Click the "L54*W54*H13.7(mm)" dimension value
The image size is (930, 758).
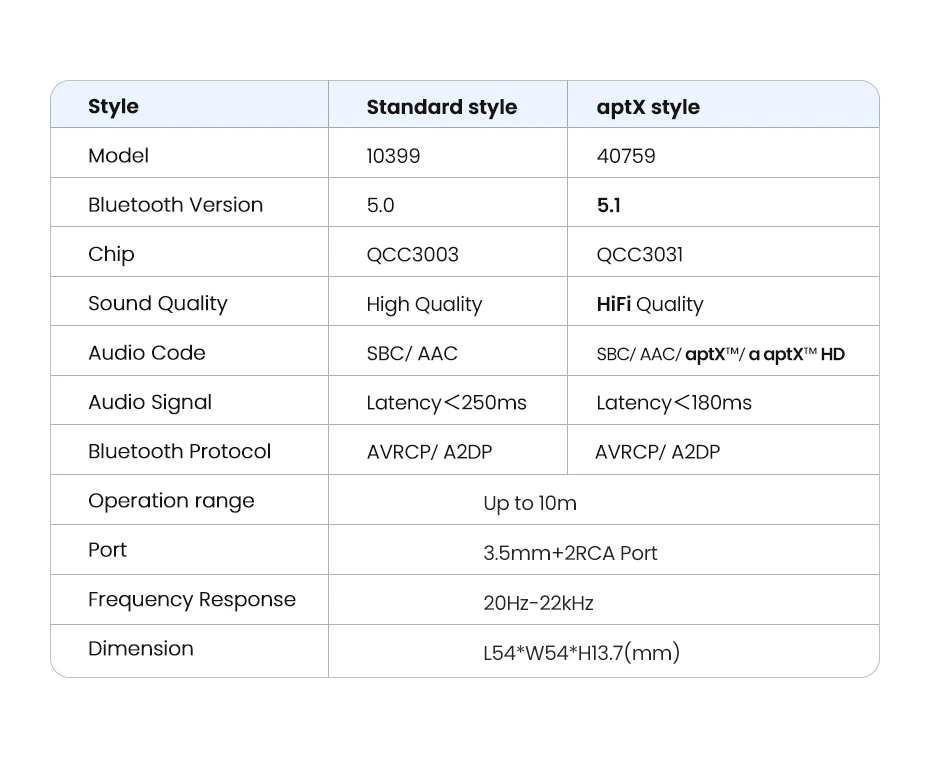coord(581,653)
